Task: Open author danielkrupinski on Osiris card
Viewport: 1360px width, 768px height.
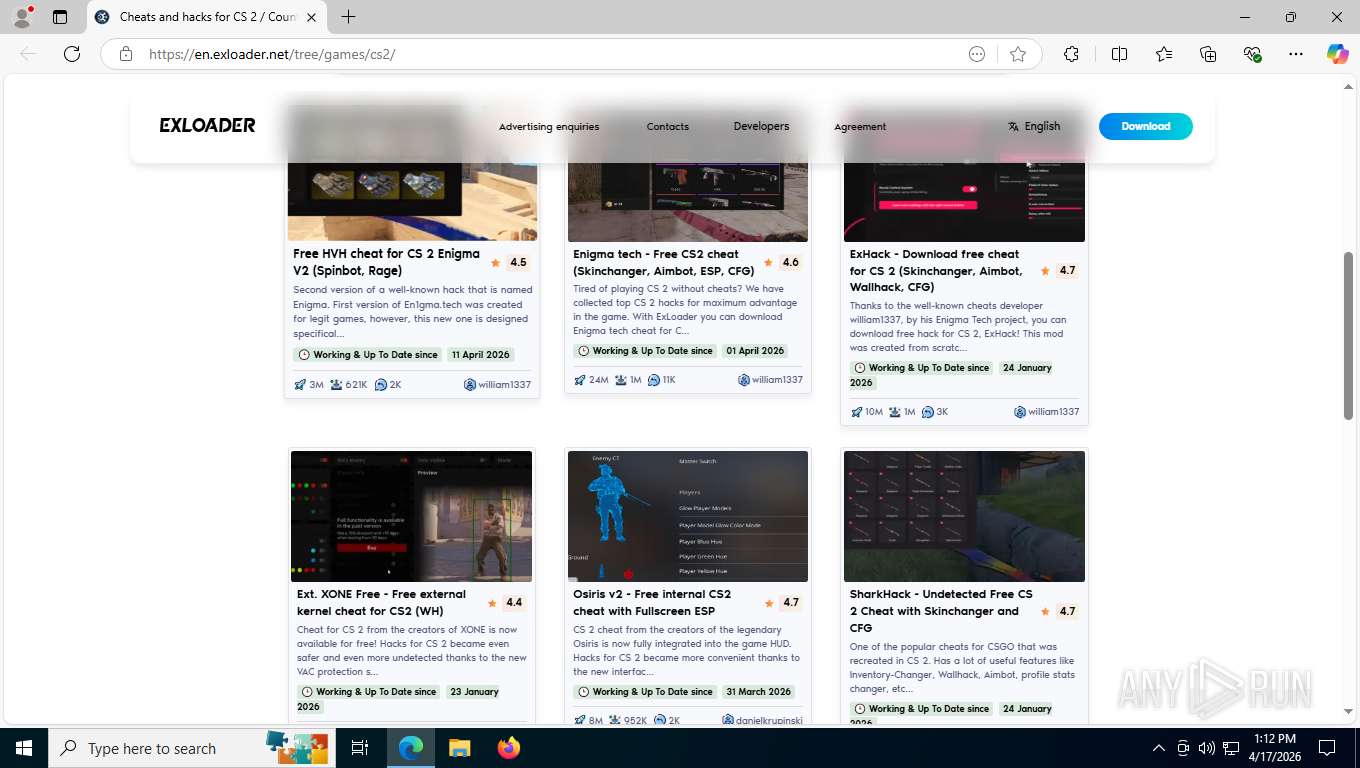Action: click(x=763, y=720)
